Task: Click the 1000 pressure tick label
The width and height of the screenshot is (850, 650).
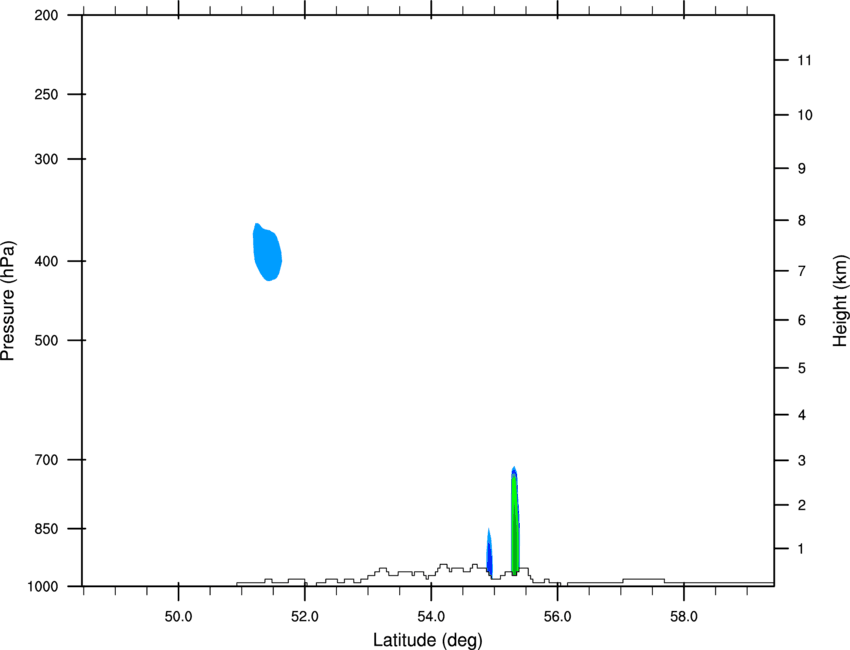Action: tap(43, 587)
